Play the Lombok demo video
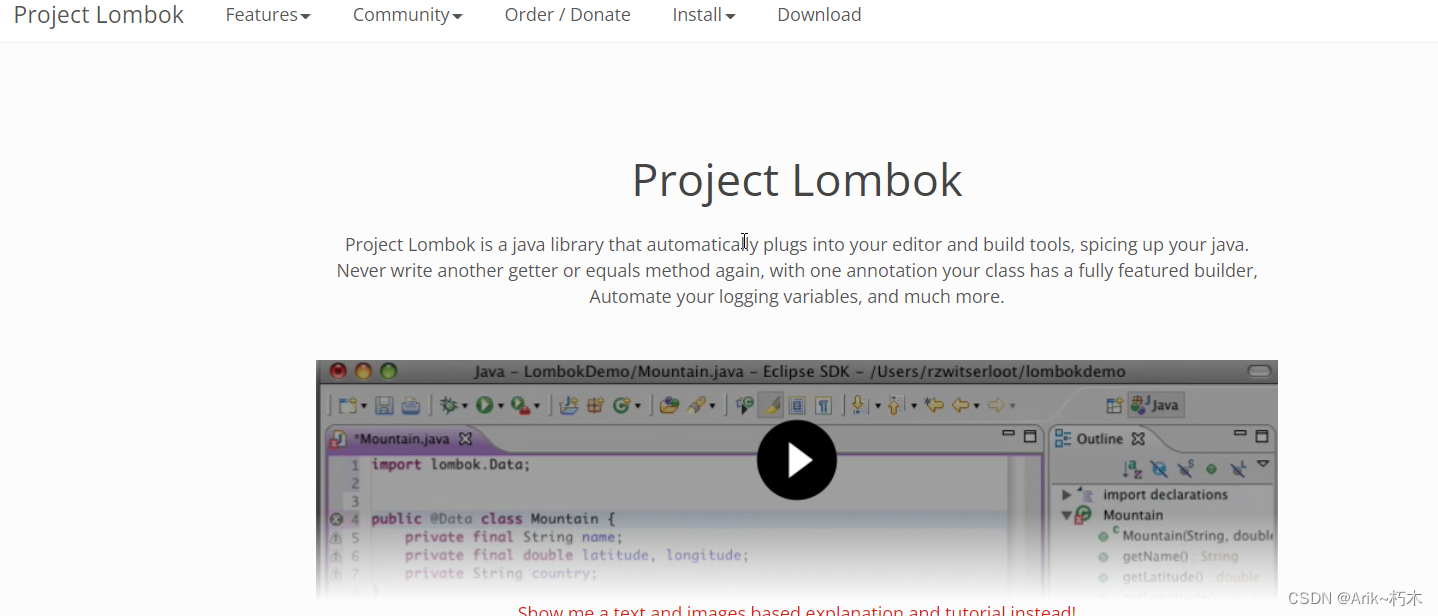 point(797,460)
